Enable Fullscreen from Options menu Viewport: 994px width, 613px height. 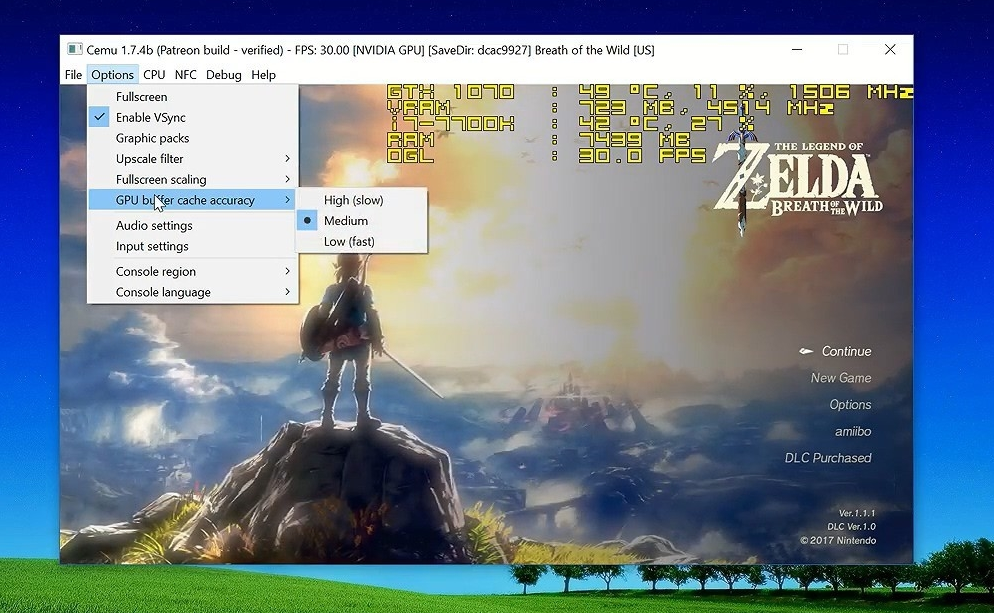pos(142,97)
